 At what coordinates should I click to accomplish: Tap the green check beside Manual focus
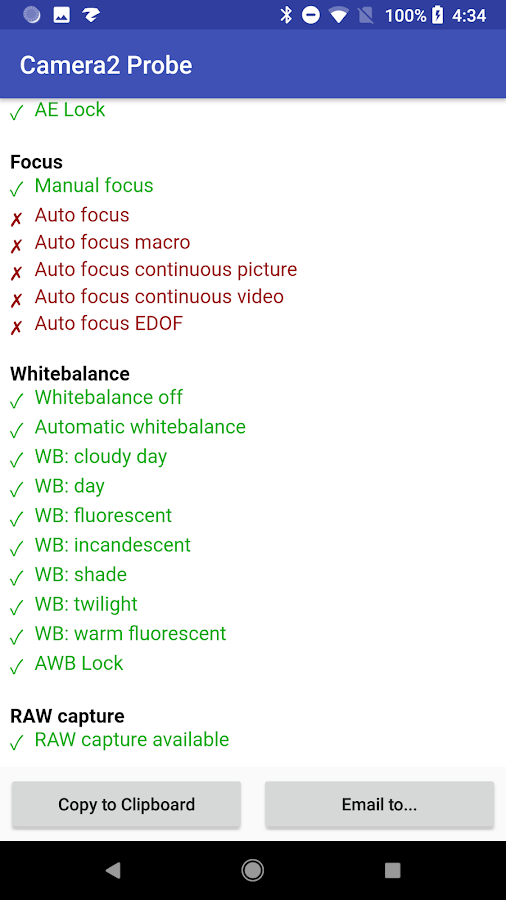17,188
